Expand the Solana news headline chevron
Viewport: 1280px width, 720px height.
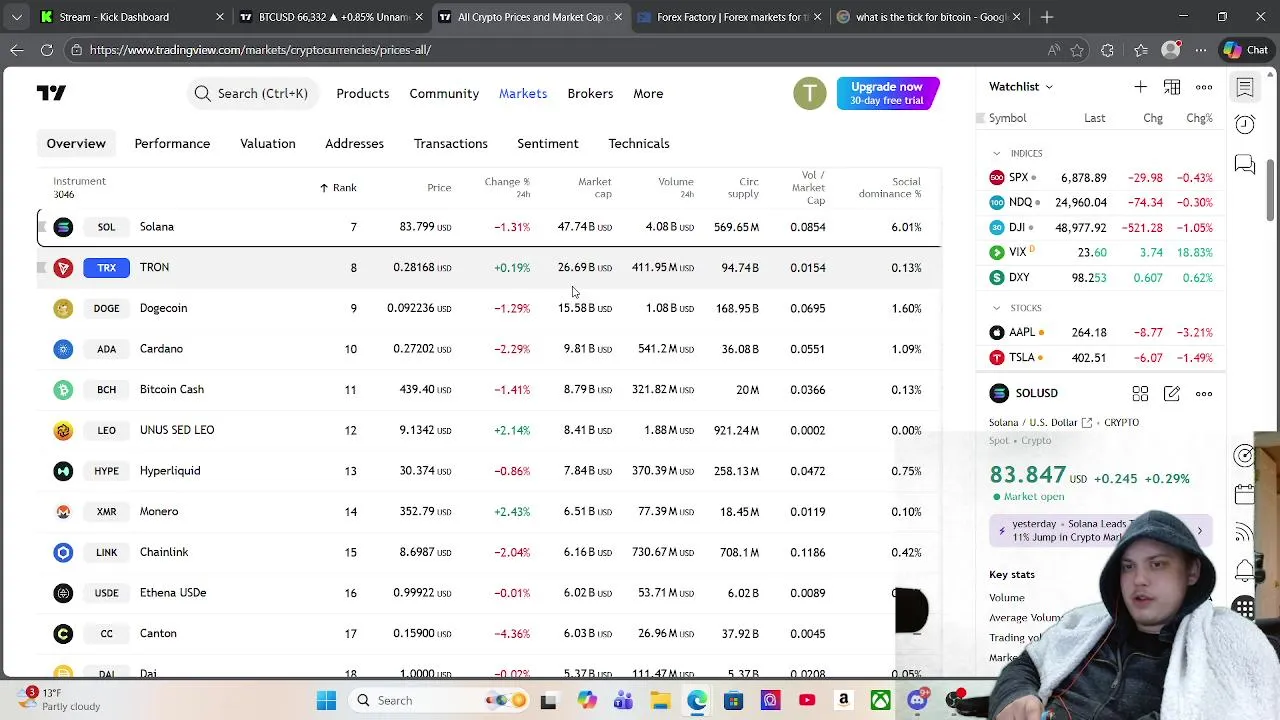tap(1200, 531)
